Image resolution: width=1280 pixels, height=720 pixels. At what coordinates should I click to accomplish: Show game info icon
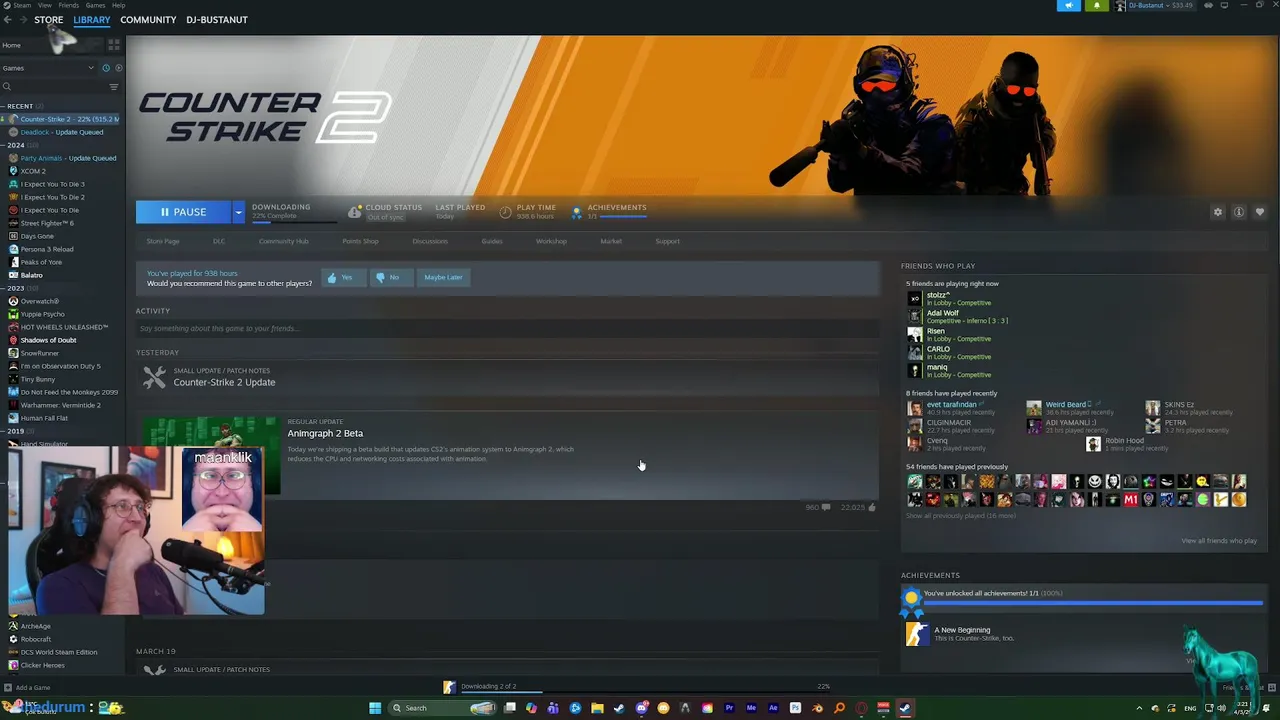pos(1238,212)
